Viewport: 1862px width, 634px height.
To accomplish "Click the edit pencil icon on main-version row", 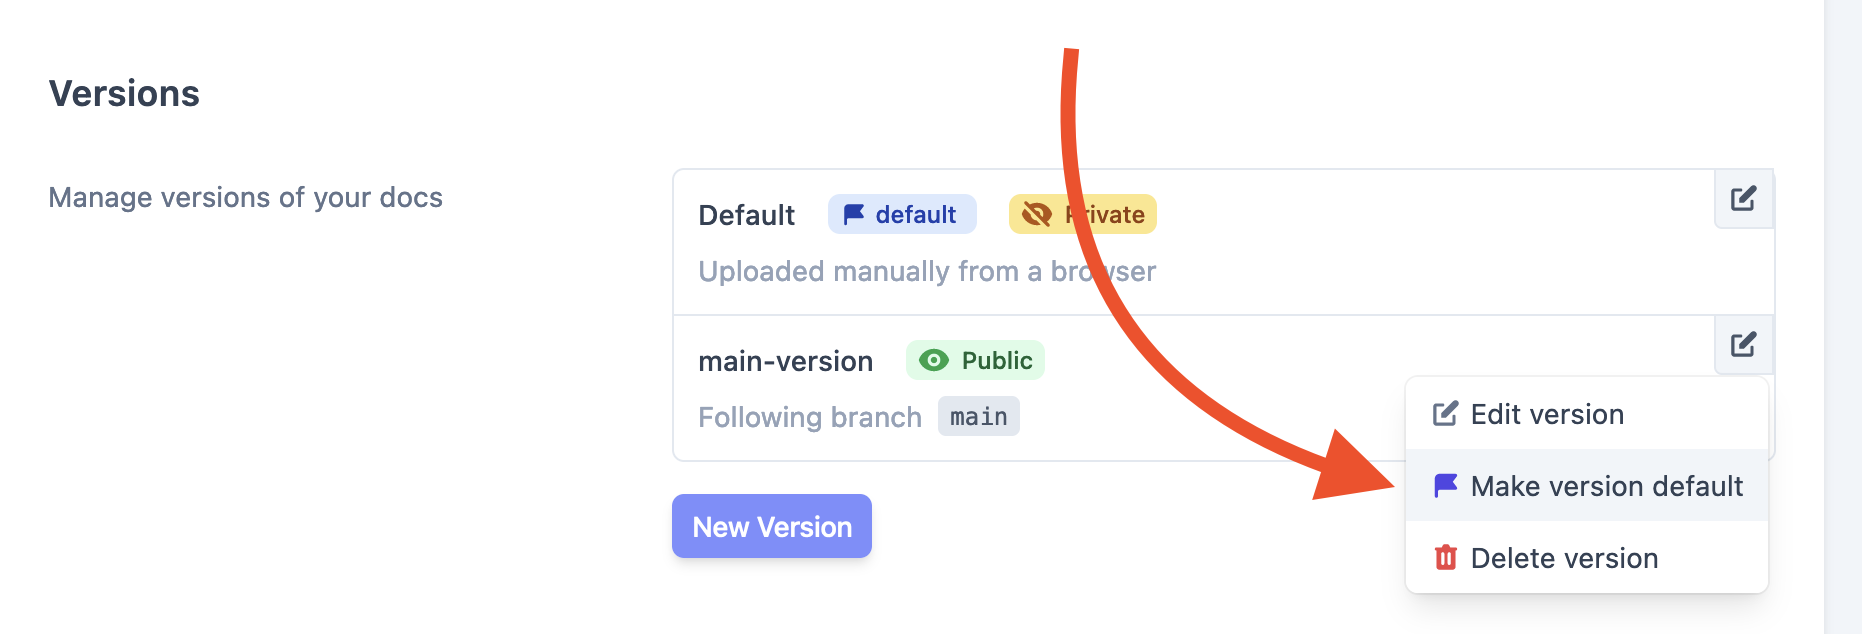I will coord(1743,345).
